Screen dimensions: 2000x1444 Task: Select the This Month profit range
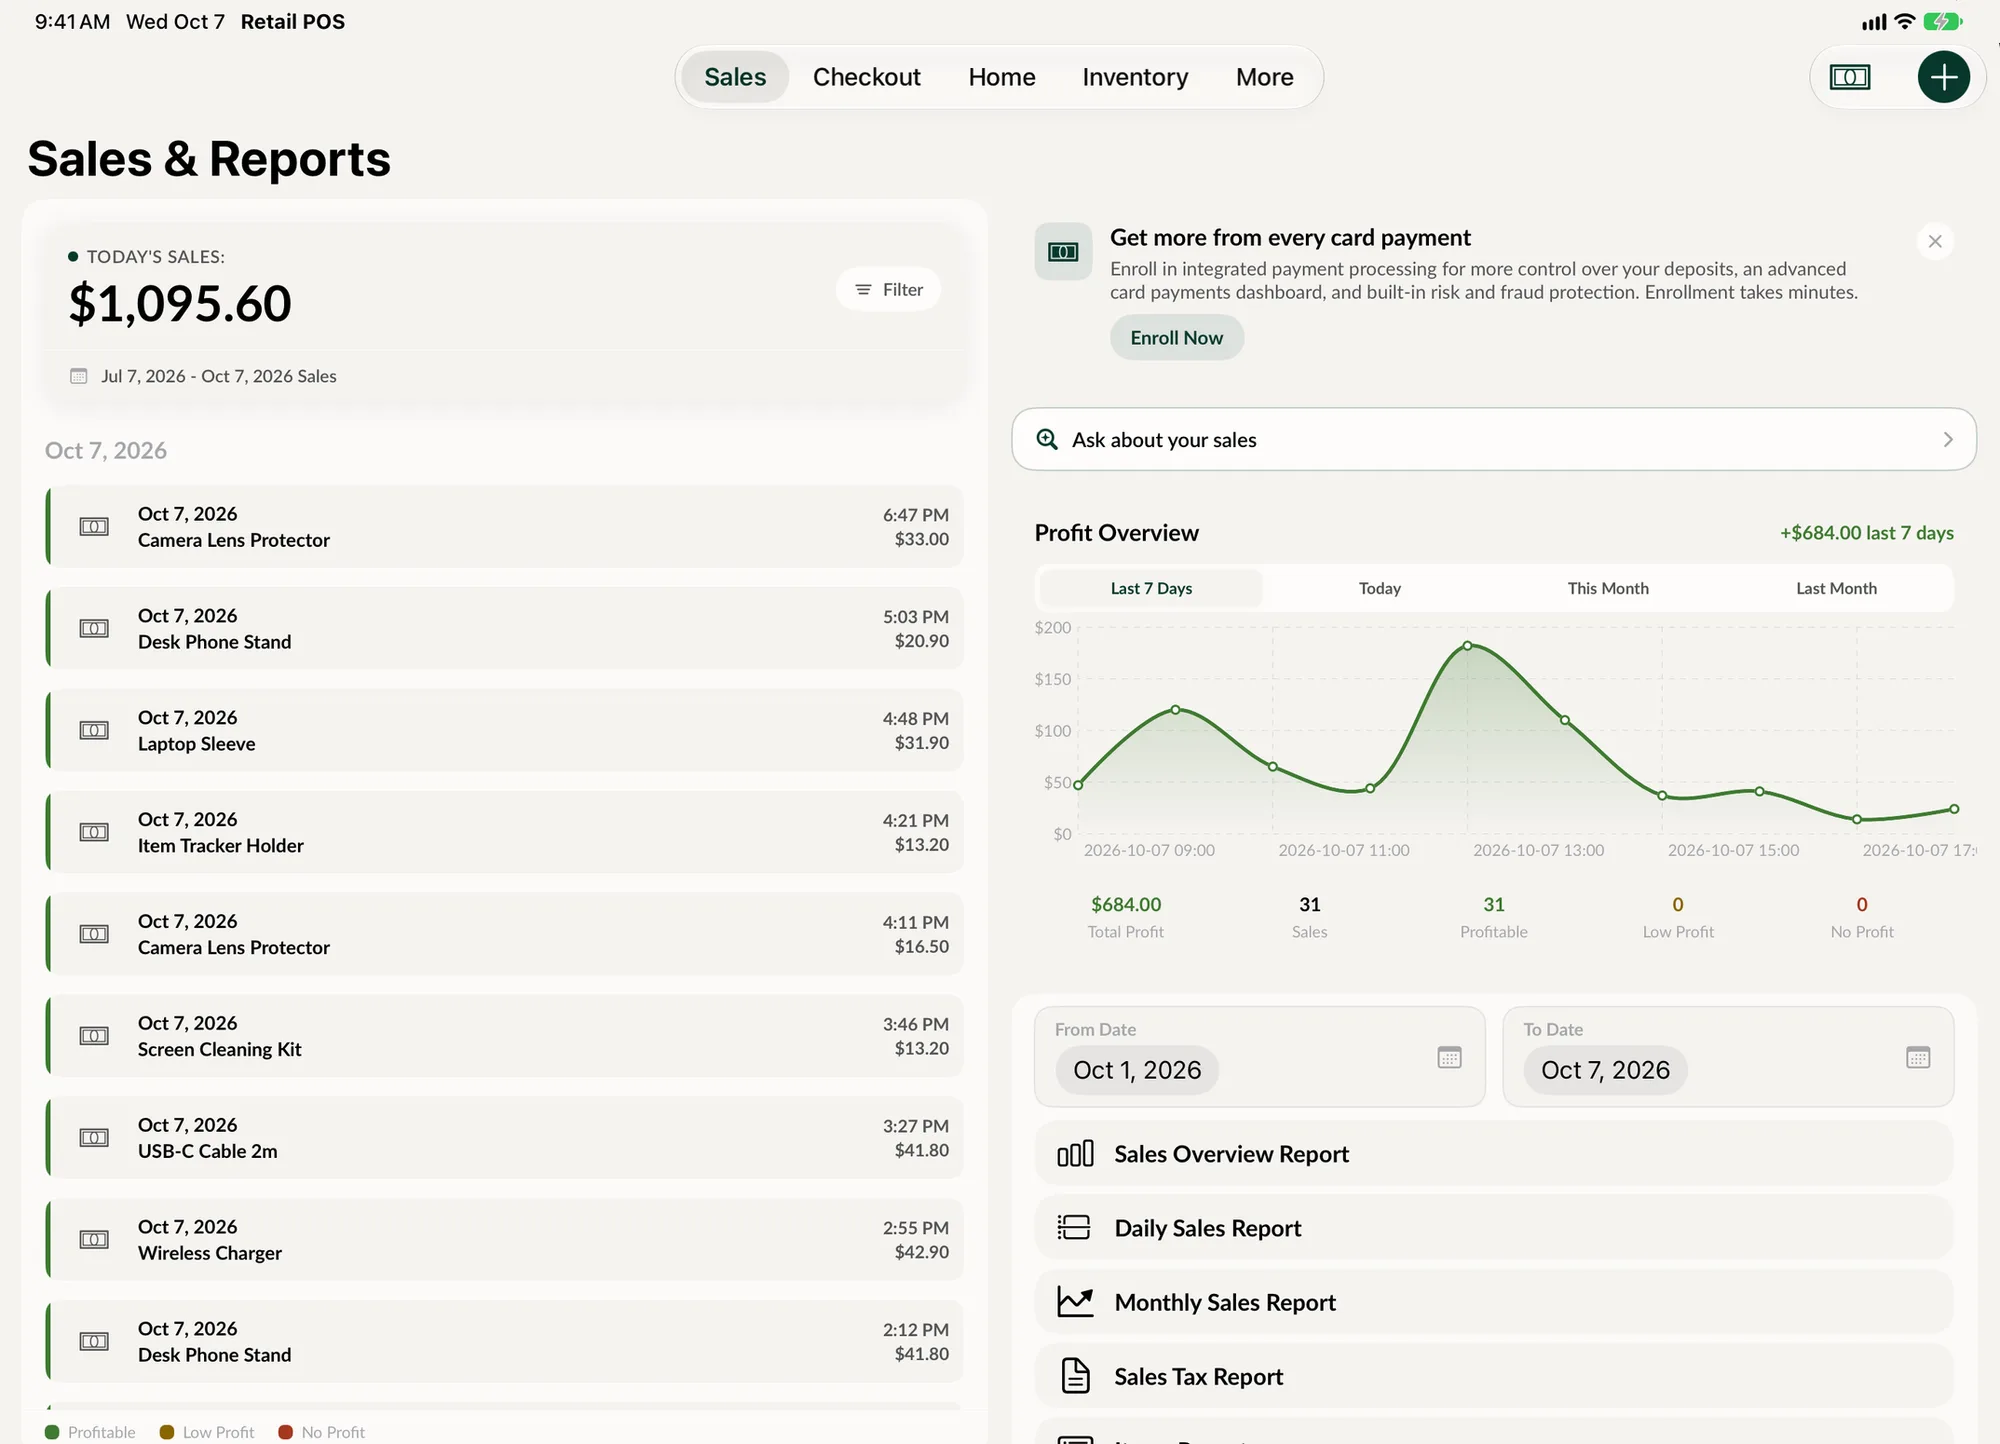pos(1607,588)
